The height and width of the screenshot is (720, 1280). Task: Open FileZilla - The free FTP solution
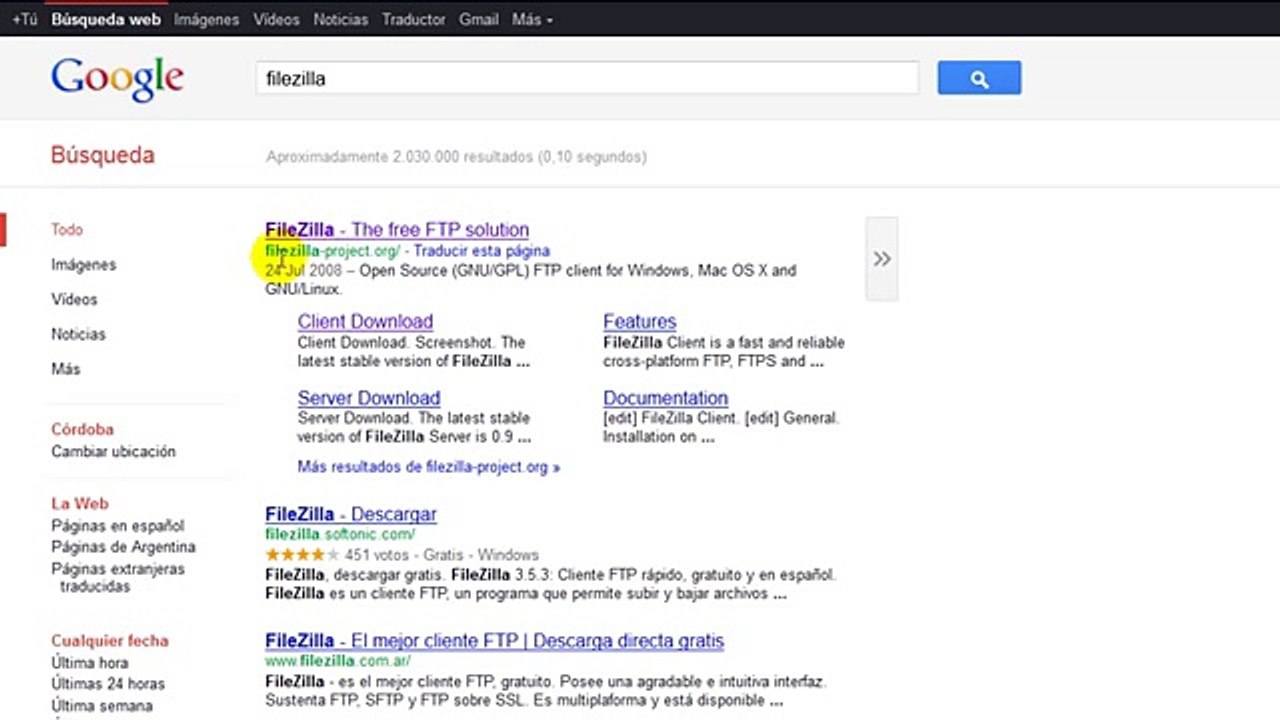(397, 230)
